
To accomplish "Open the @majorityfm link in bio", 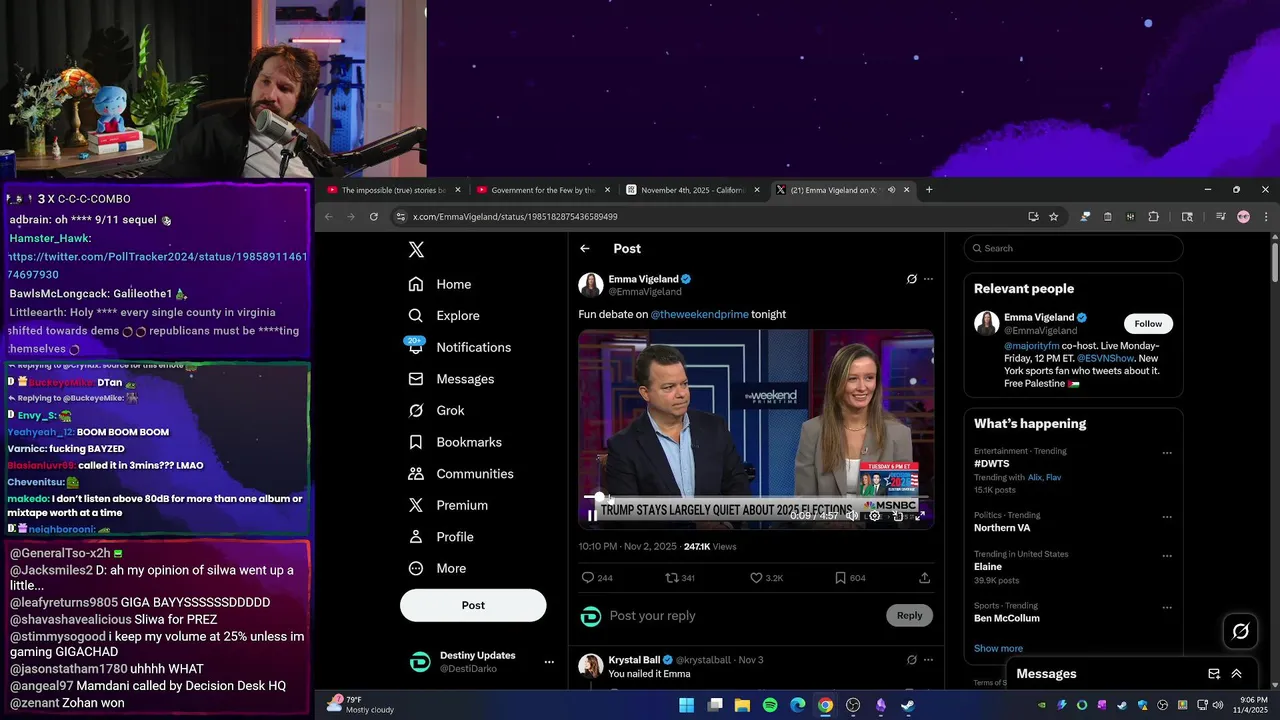I will click(x=1031, y=346).
